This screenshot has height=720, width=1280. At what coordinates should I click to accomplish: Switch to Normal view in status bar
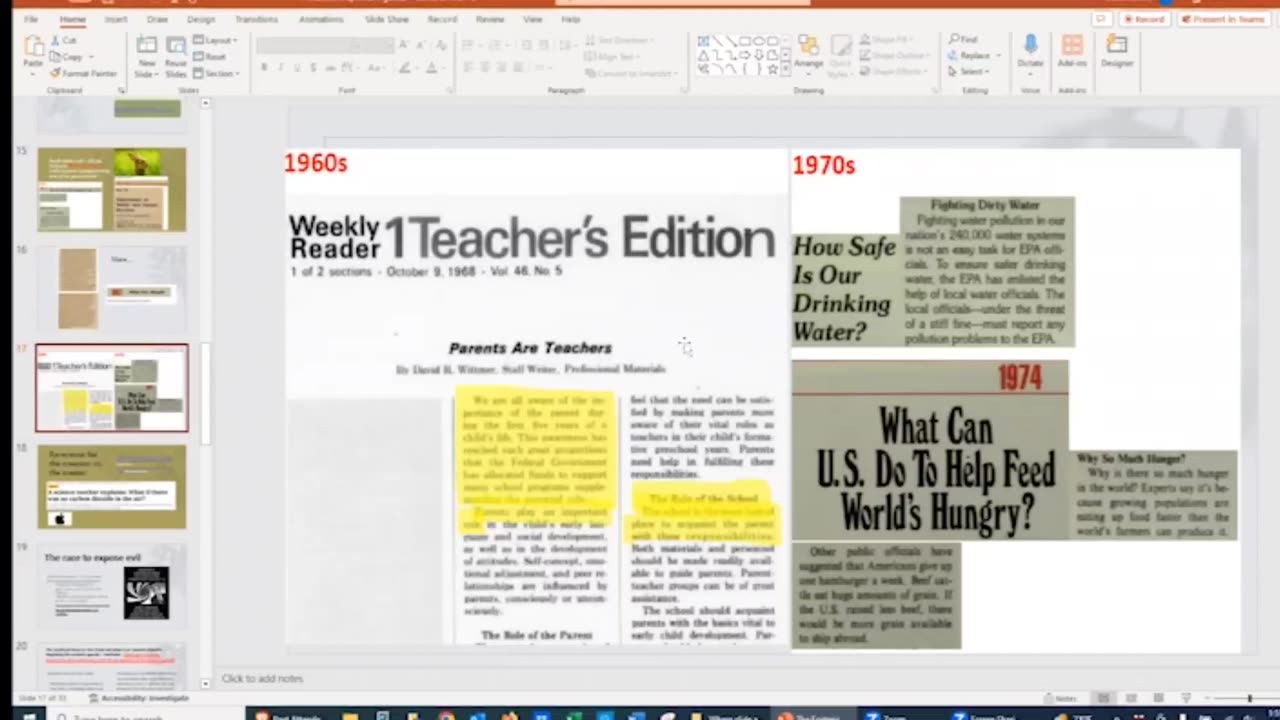[x=1104, y=698]
